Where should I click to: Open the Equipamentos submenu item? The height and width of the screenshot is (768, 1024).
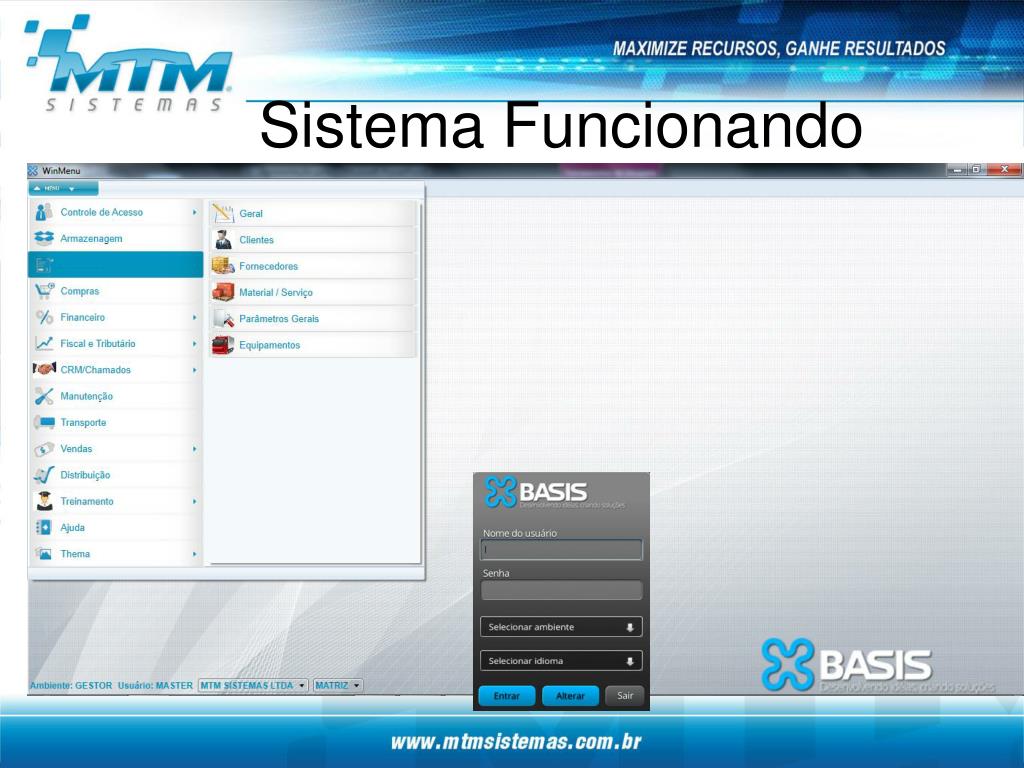(x=312, y=345)
